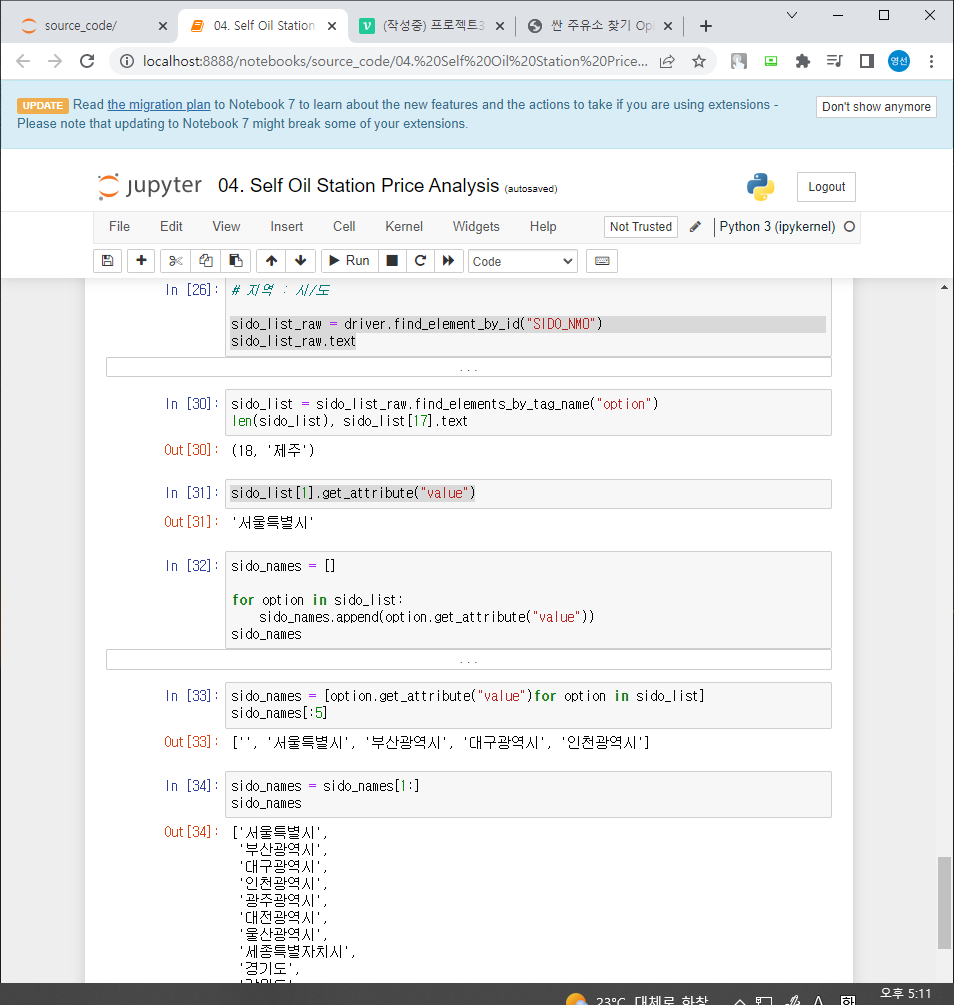
Task: Rename notebook via title text
Action: [358, 186]
